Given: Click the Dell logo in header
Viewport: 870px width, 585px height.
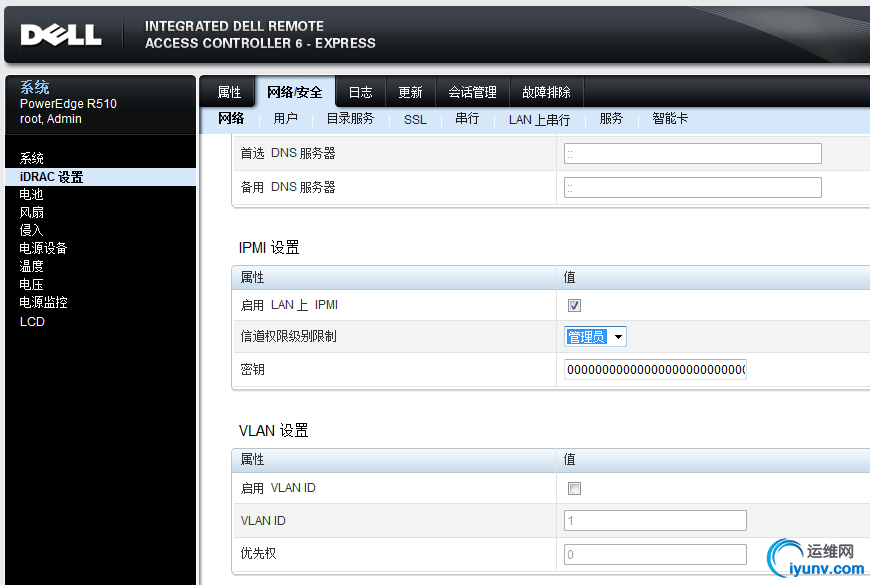Looking at the screenshot, I should [x=61, y=35].
